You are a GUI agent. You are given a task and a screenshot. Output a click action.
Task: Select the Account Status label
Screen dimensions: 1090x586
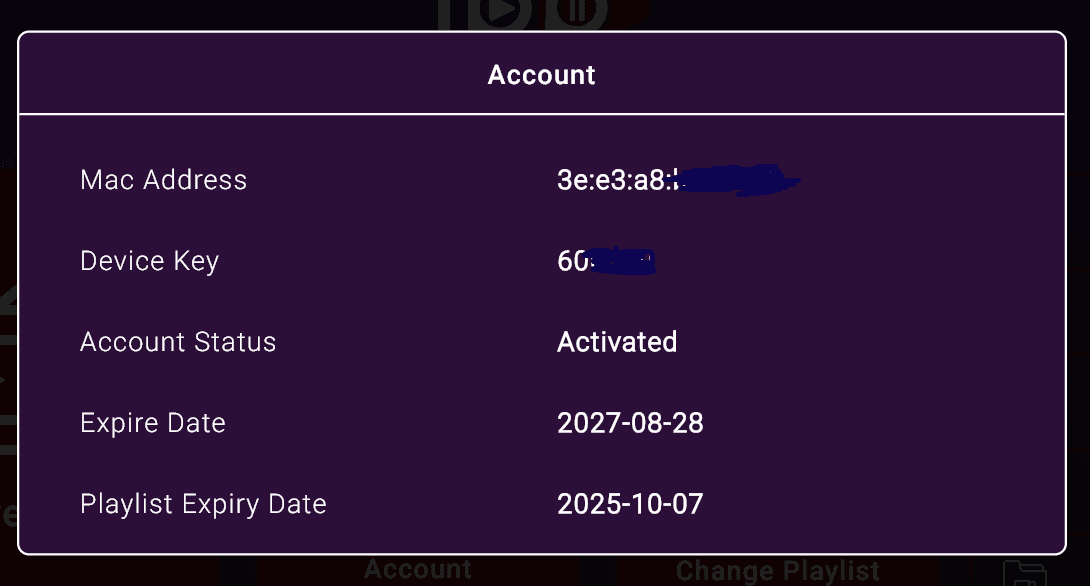(x=178, y=342)
